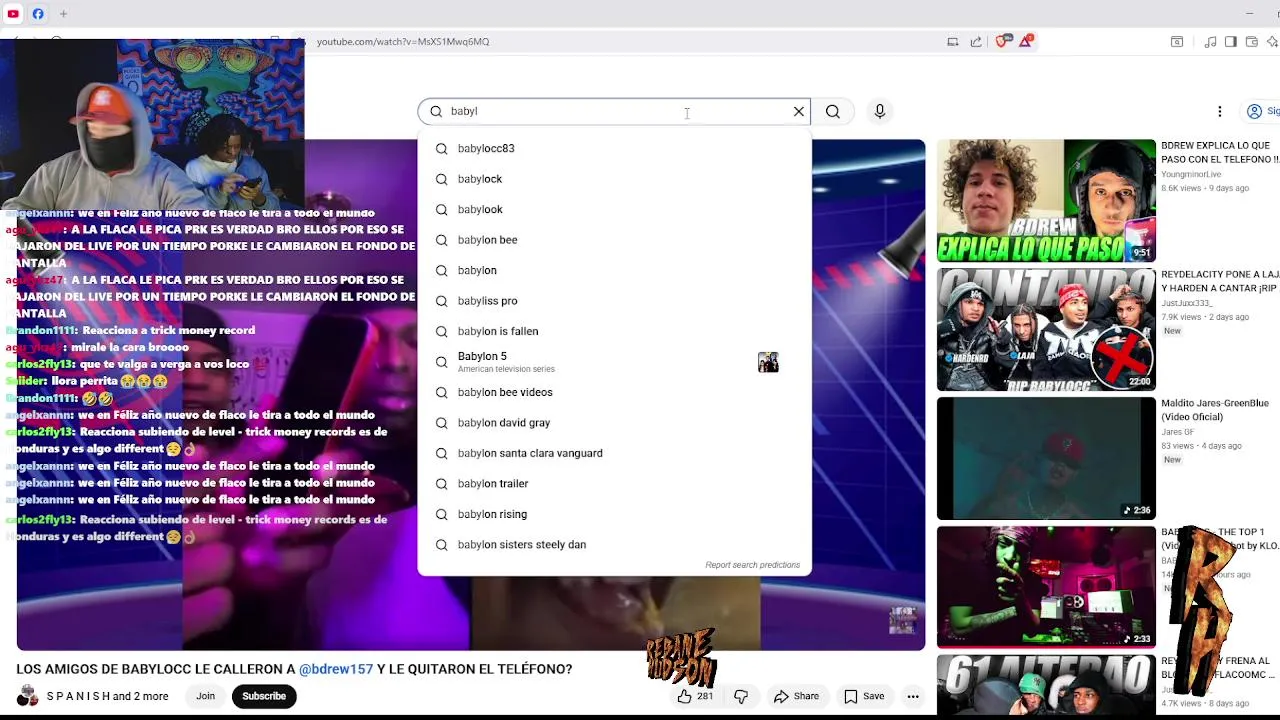Open the S P A N I S H channel avatar
The image size is (1280, 720).
[x=28, y=696]
